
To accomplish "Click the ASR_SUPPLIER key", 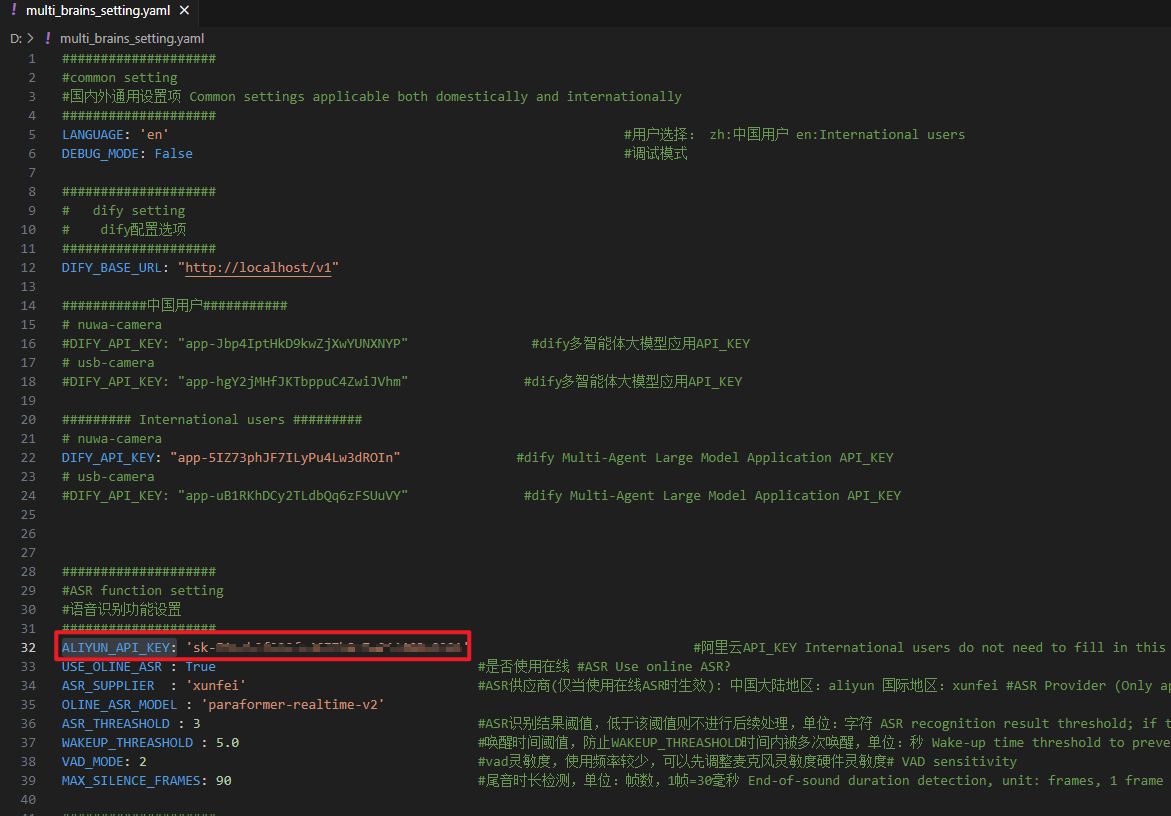I will (108, 685).
